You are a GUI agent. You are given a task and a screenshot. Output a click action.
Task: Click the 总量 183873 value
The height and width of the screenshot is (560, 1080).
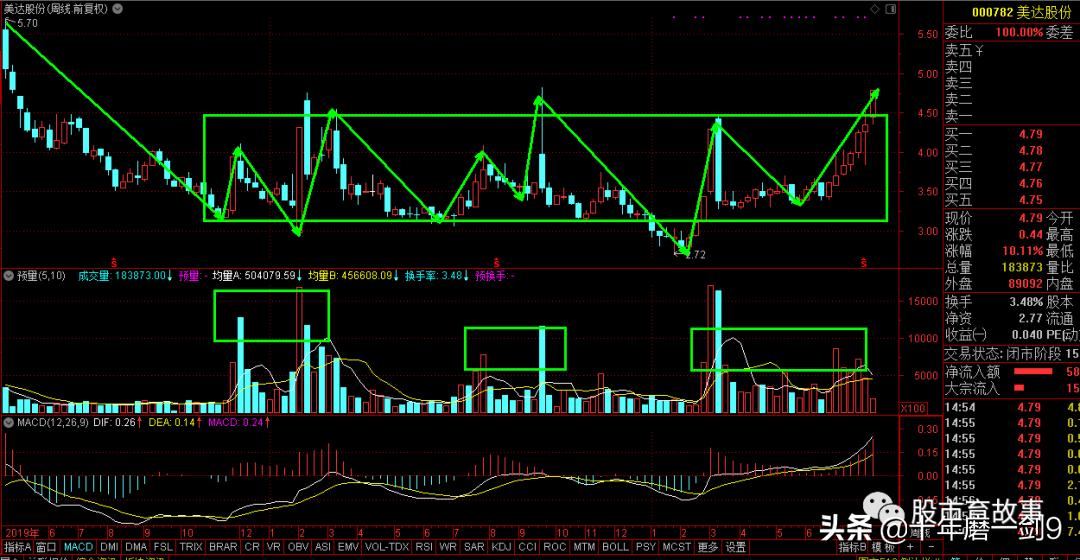1022,267
